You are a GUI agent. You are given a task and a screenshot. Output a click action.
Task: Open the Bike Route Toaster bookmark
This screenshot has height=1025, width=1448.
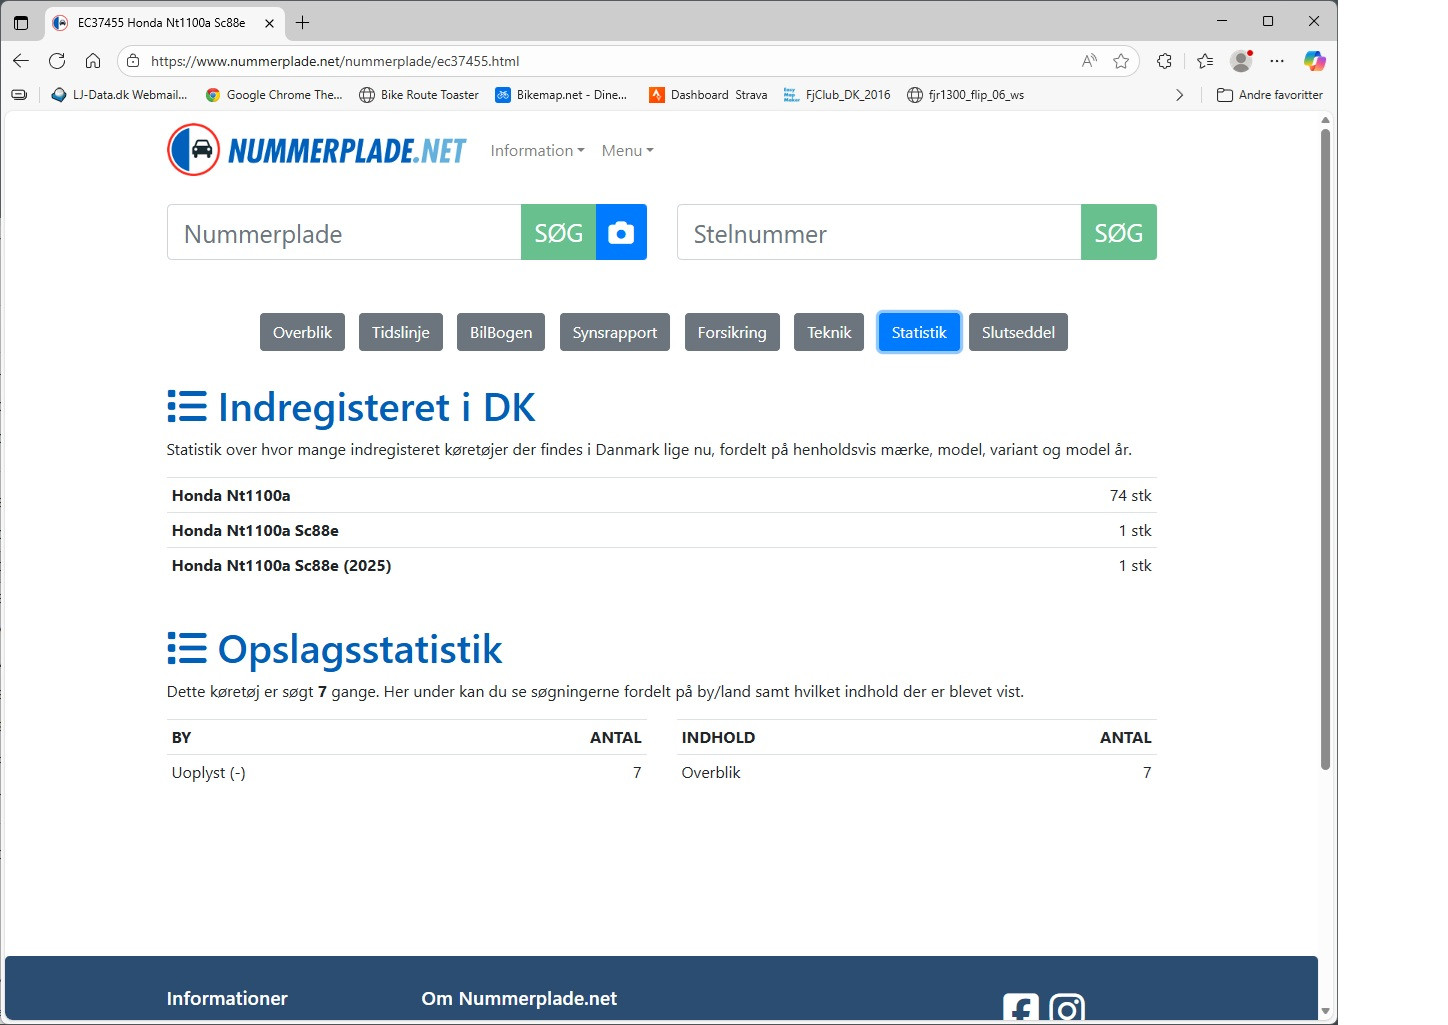pyautogui.click(x=419, y=95)
